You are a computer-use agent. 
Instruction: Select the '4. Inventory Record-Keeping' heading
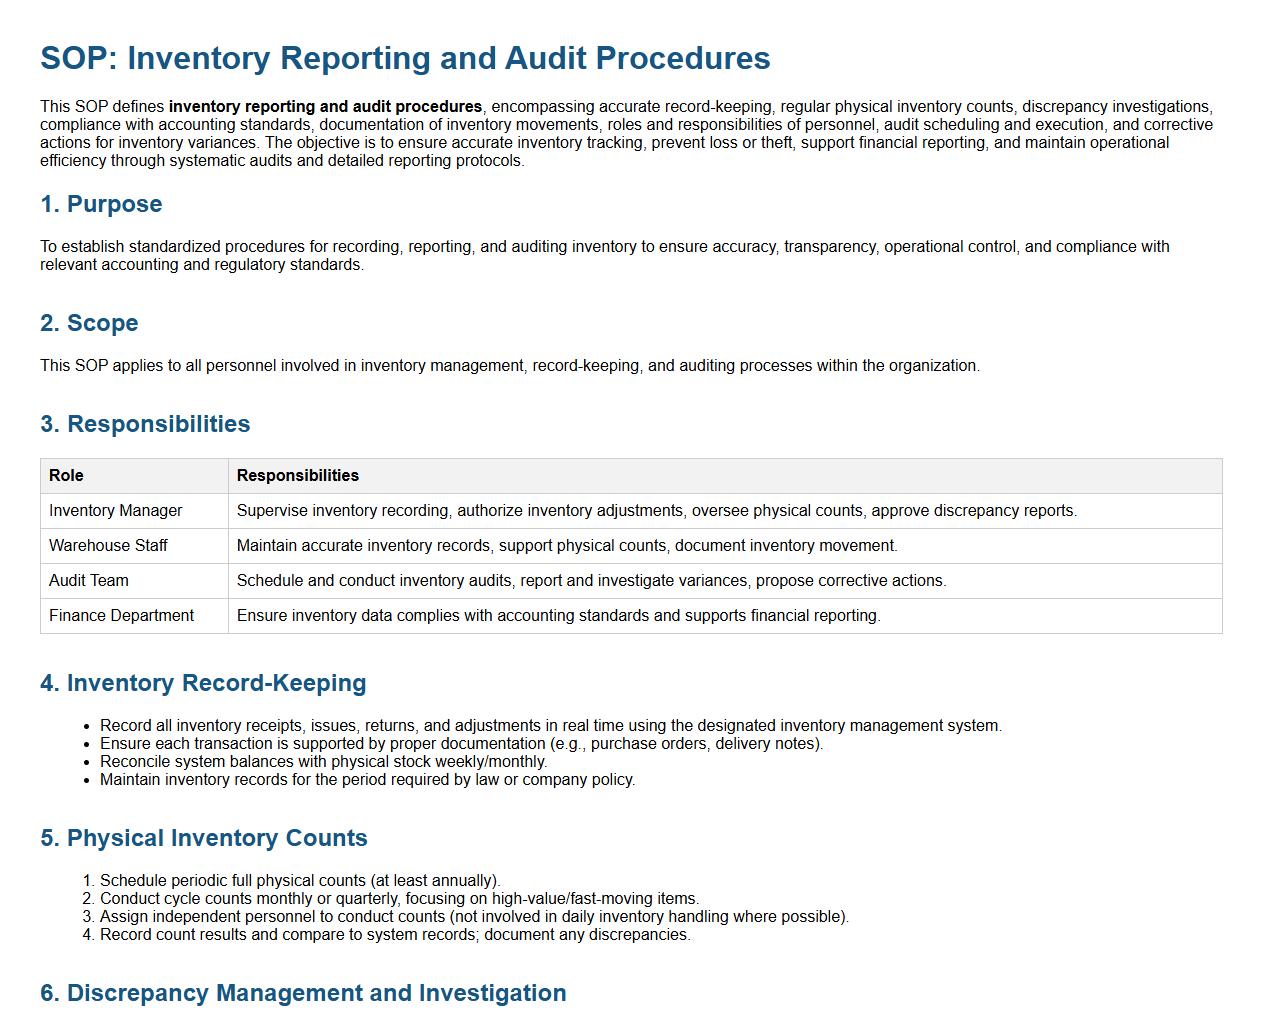(203, 683)
